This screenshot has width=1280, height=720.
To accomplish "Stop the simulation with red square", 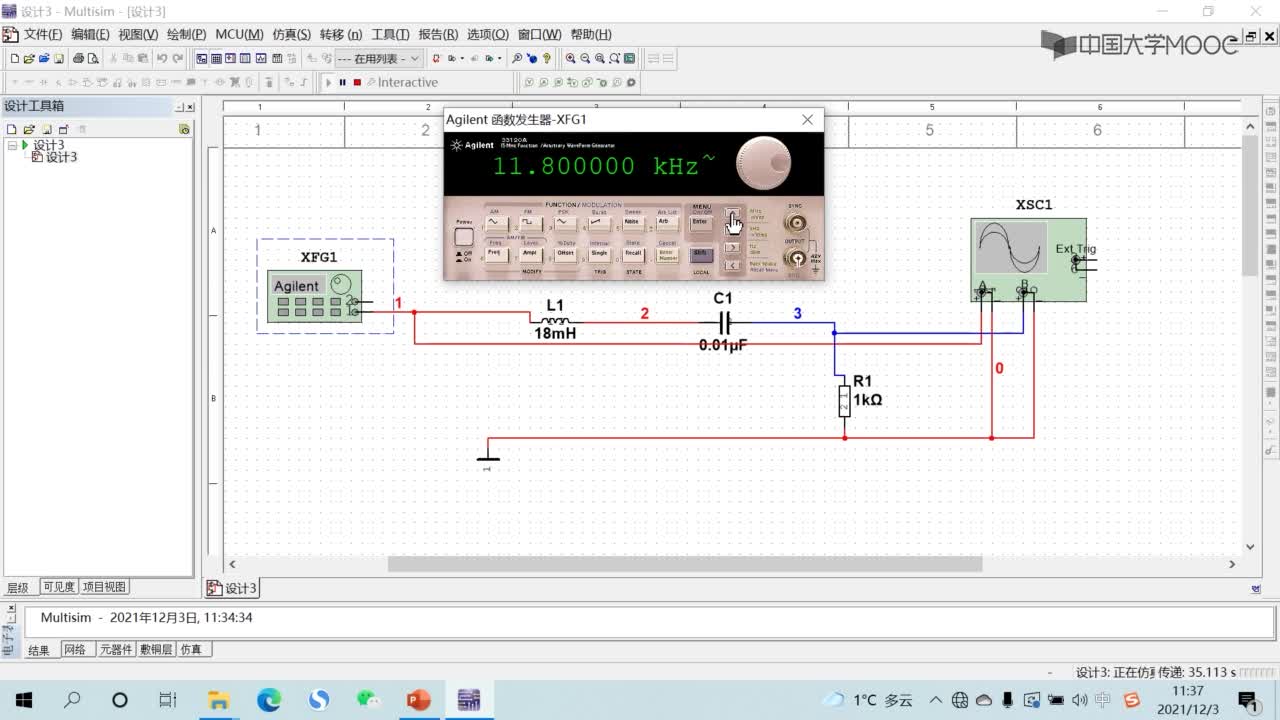I will point(357,83).
